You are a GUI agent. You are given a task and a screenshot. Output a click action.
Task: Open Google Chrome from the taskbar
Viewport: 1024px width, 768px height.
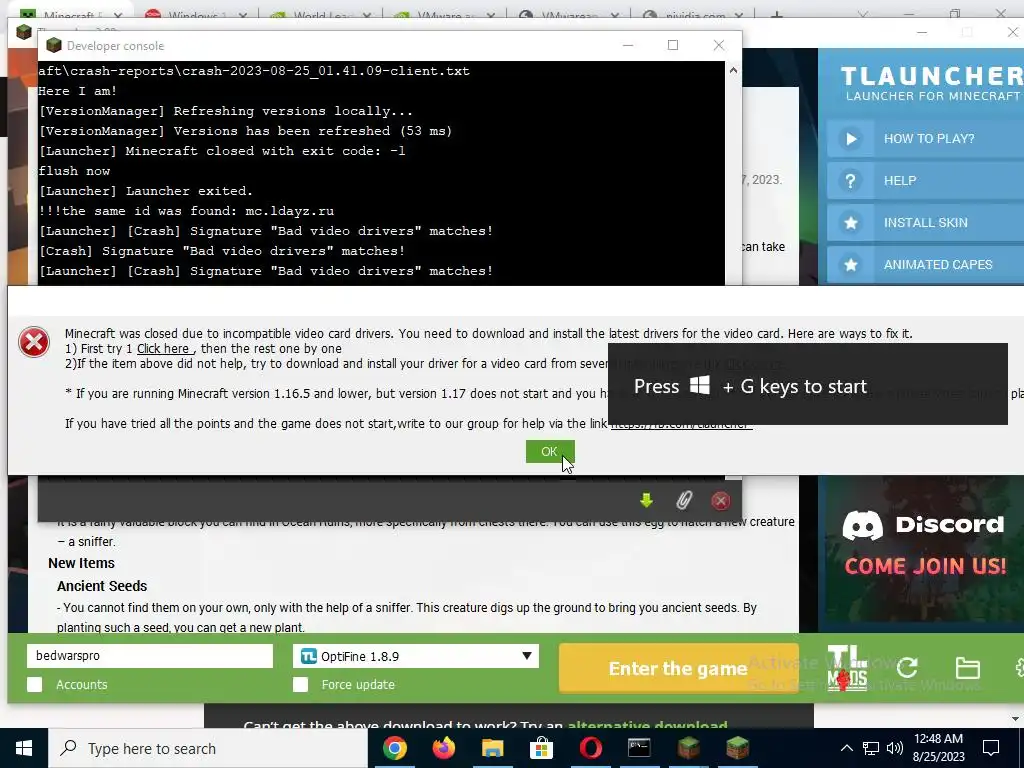pos(394,748)
